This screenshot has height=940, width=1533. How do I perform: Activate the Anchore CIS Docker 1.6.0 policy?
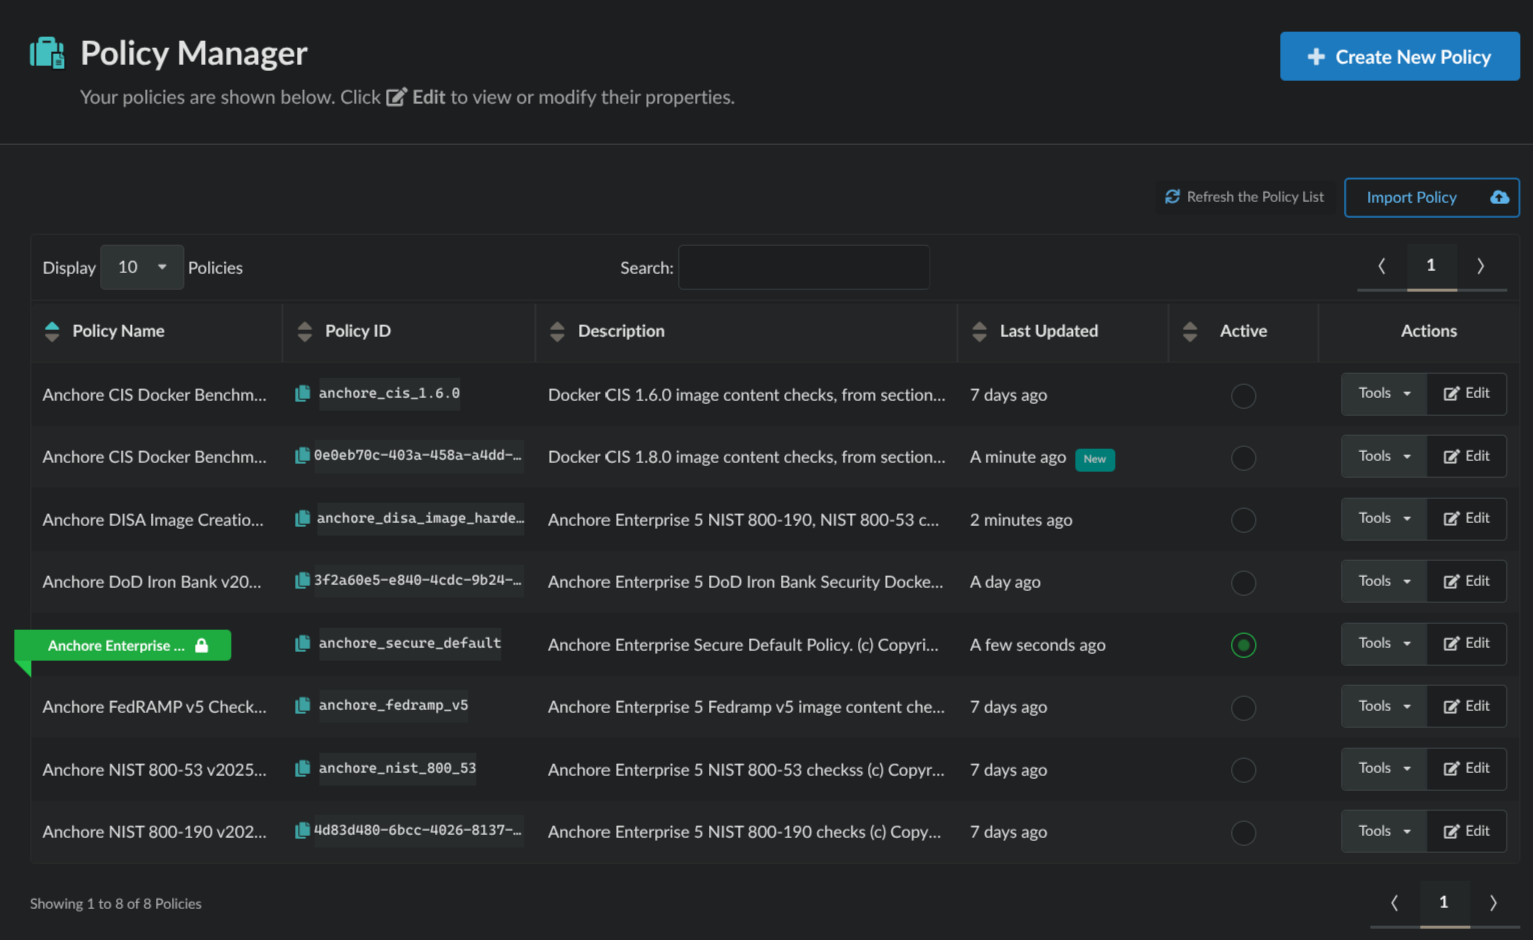click(x=1243, y=396)
